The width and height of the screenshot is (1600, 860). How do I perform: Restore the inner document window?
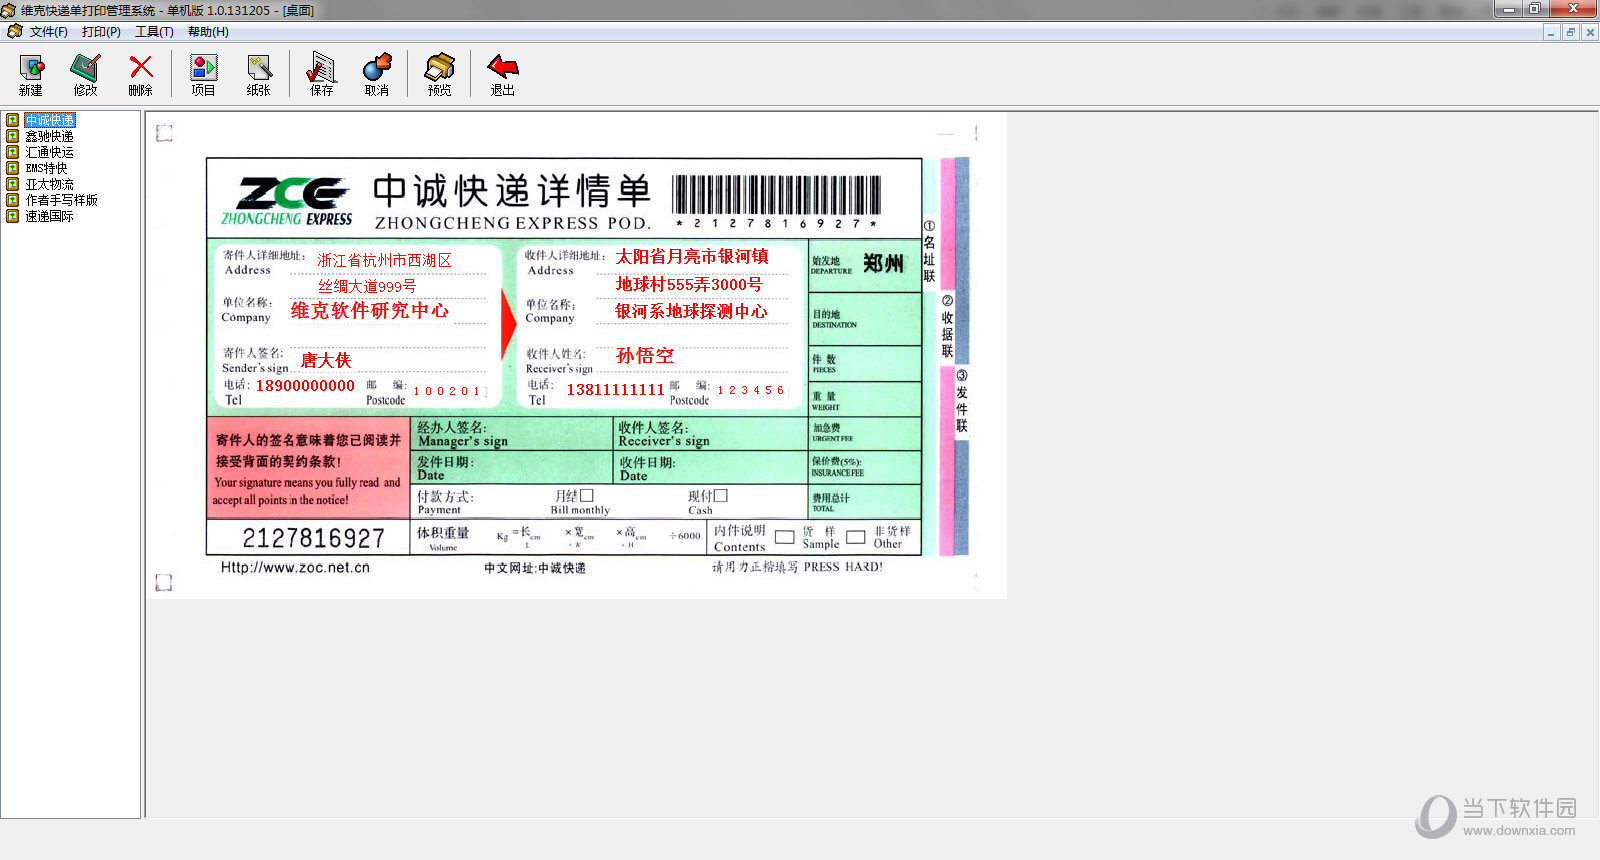click(x=1571, y=32)
